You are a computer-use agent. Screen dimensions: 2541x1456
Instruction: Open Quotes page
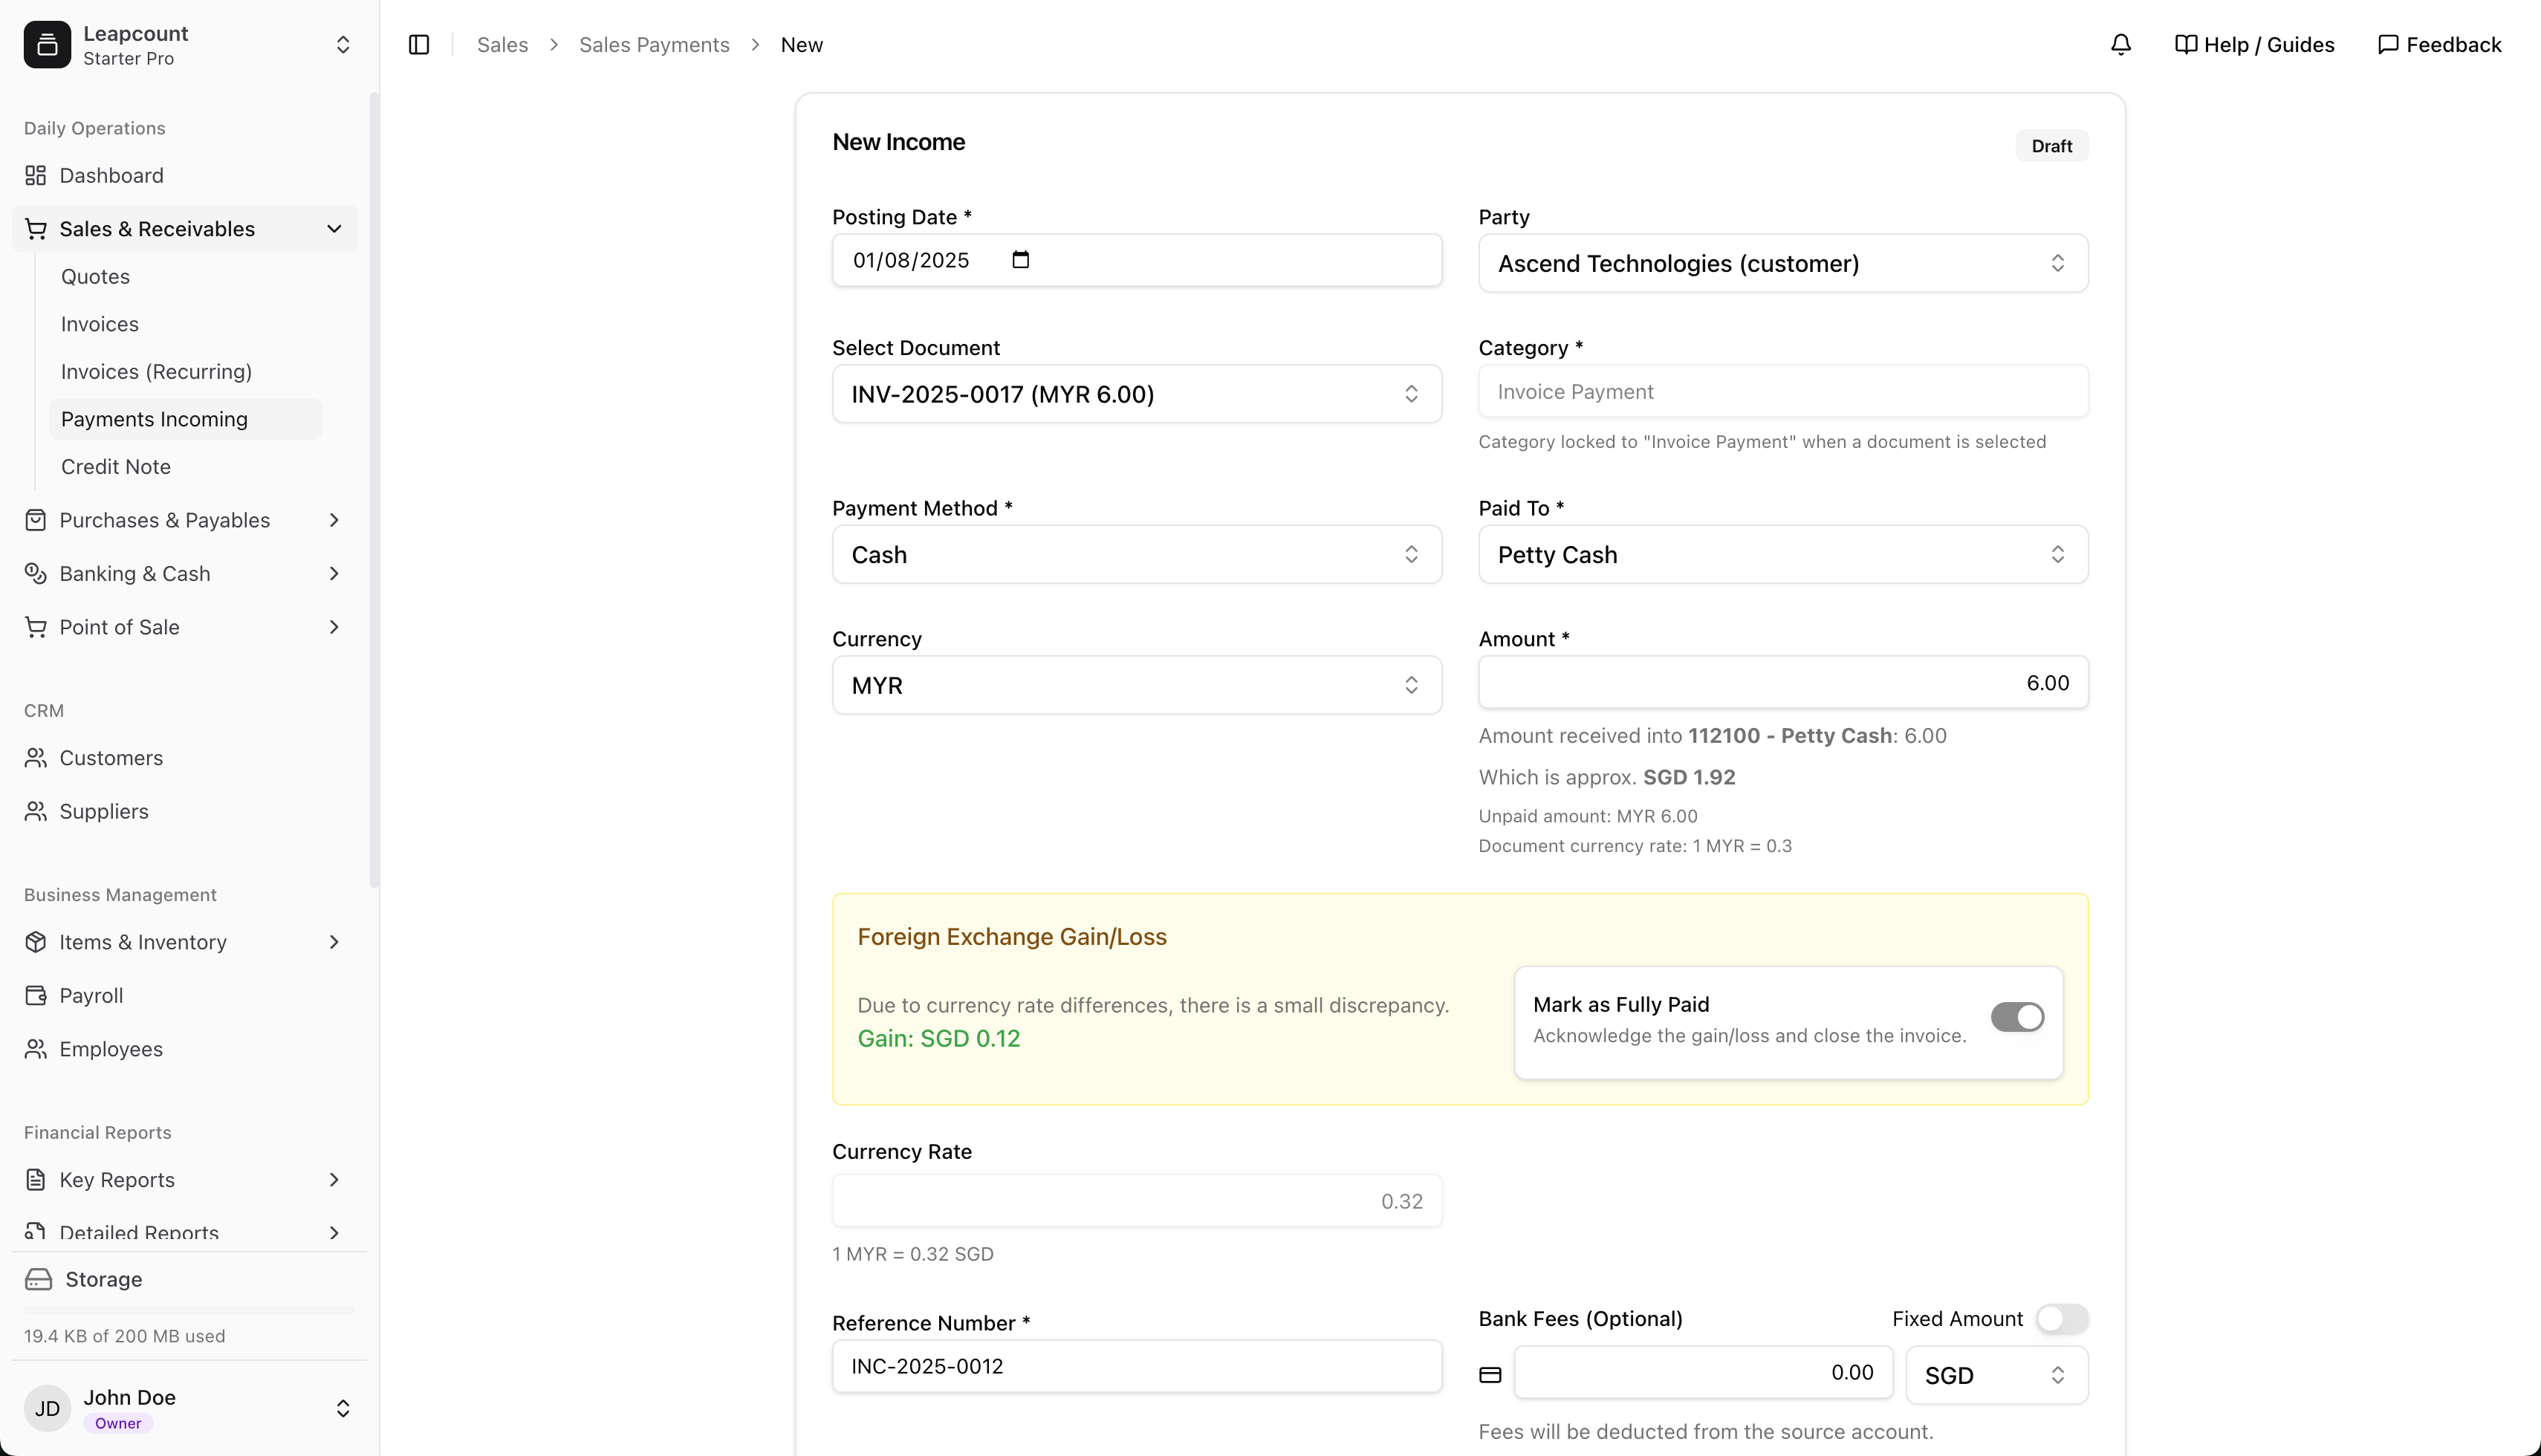pos(185,276)
